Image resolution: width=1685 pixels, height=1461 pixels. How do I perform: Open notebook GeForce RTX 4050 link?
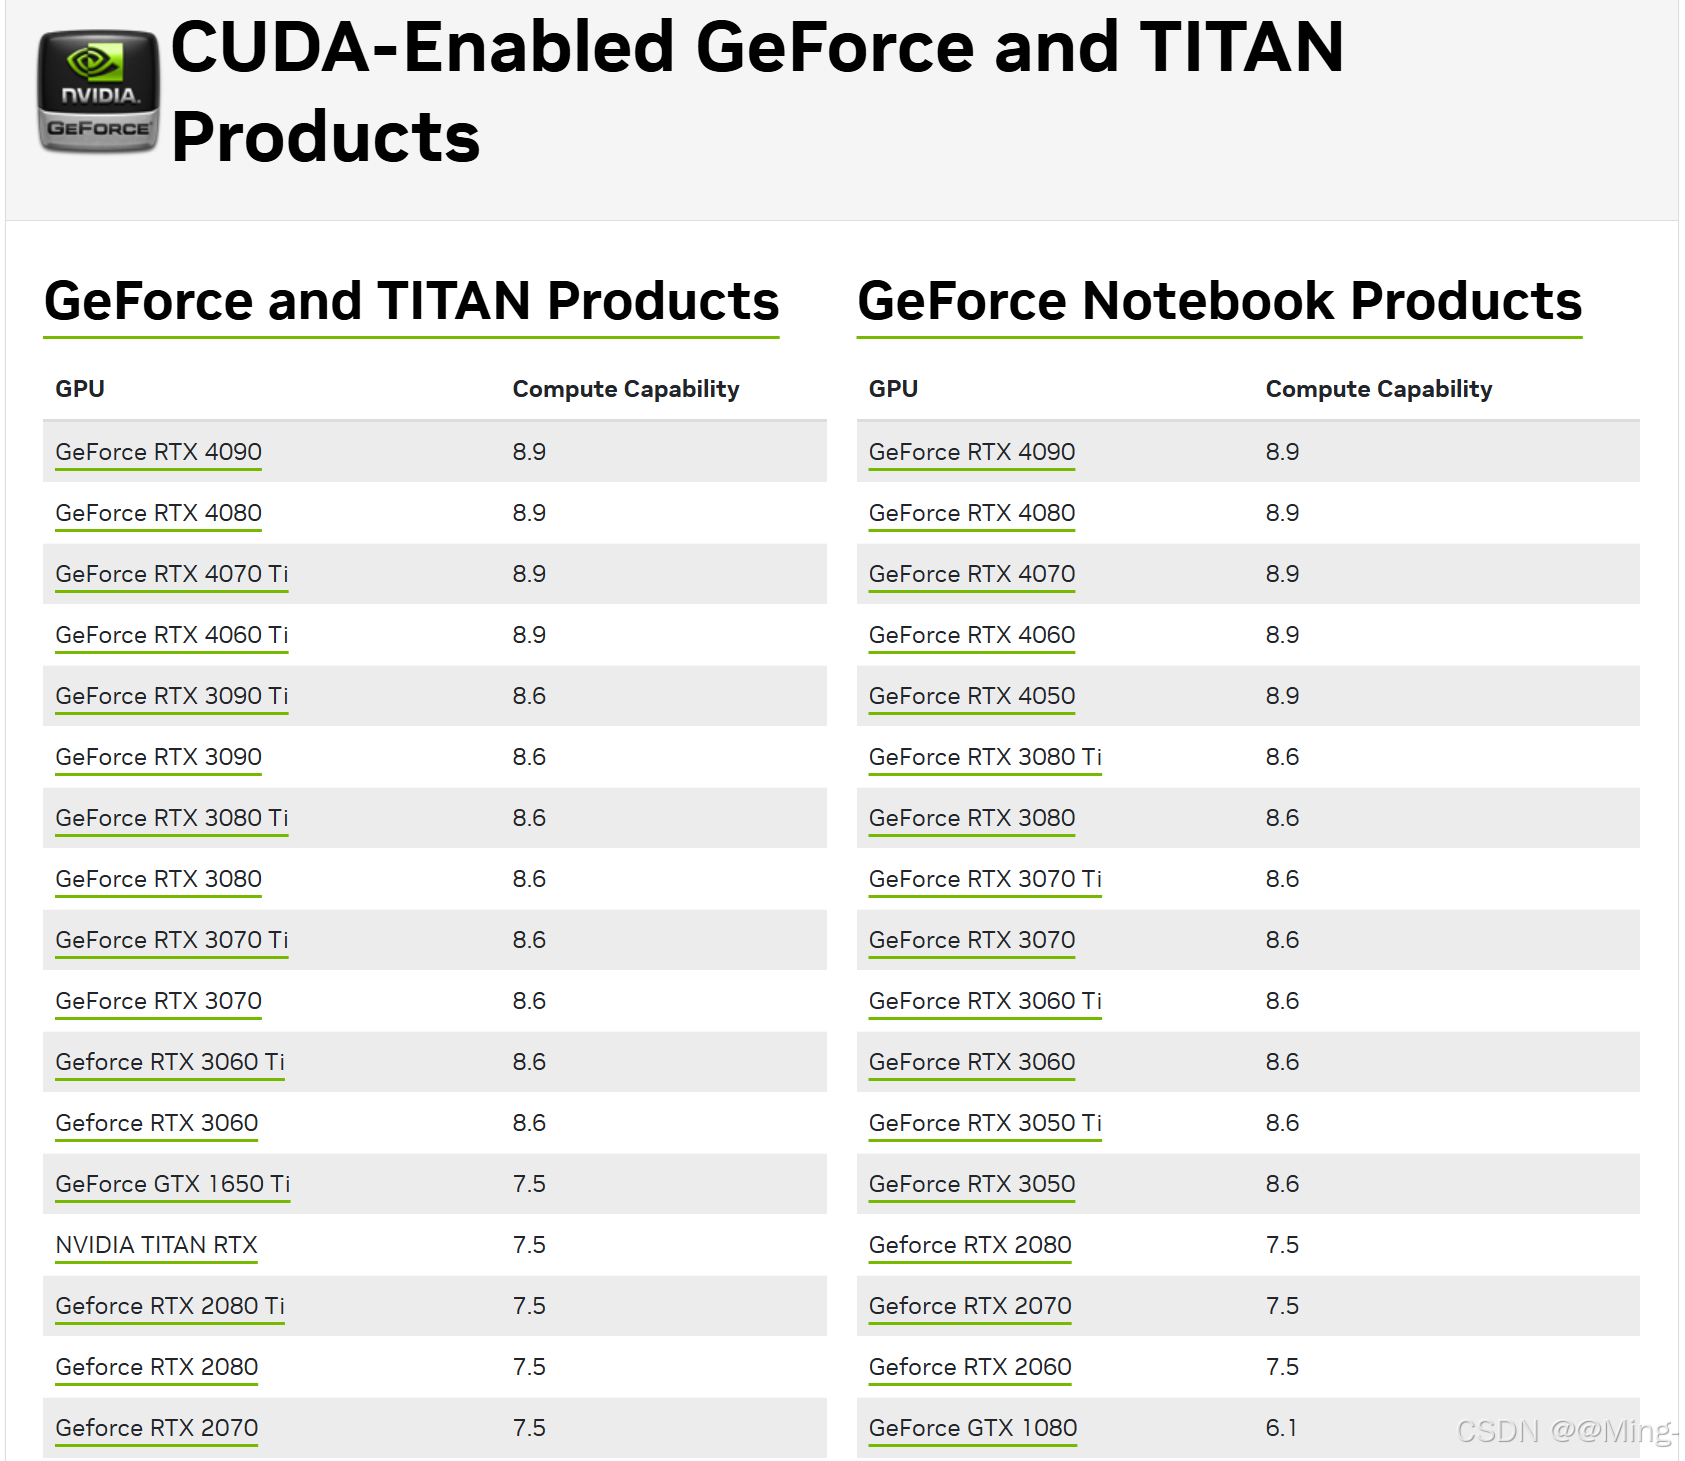click(x=972, y=696)
